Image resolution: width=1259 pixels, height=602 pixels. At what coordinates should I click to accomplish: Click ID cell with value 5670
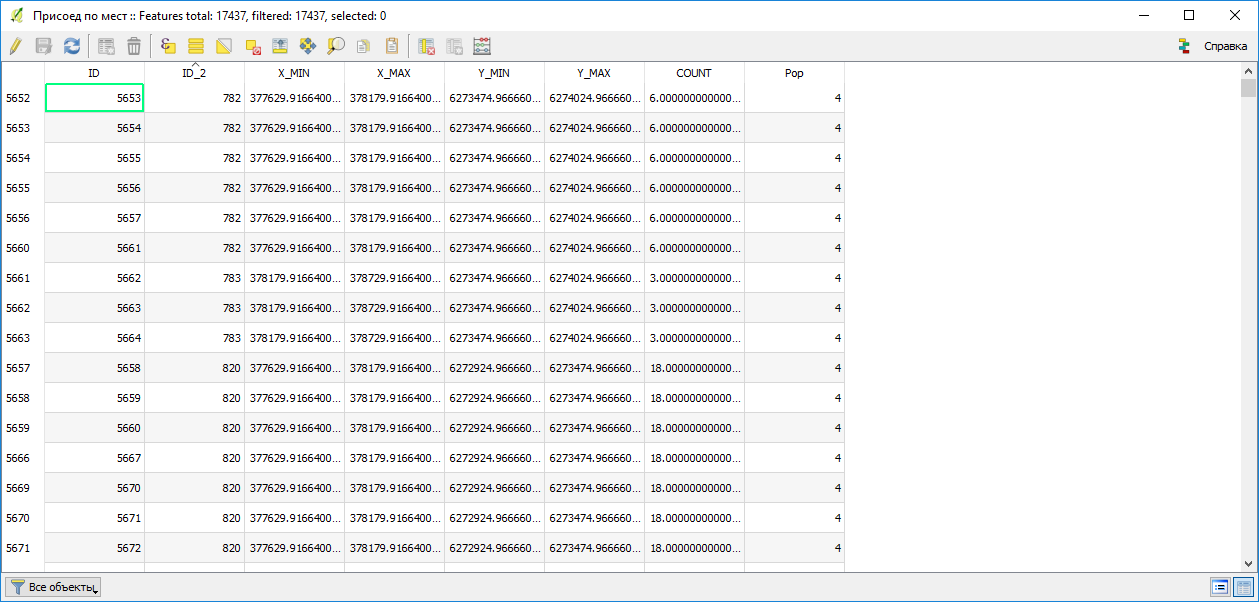pyautogui.click(x=95, y=488)
